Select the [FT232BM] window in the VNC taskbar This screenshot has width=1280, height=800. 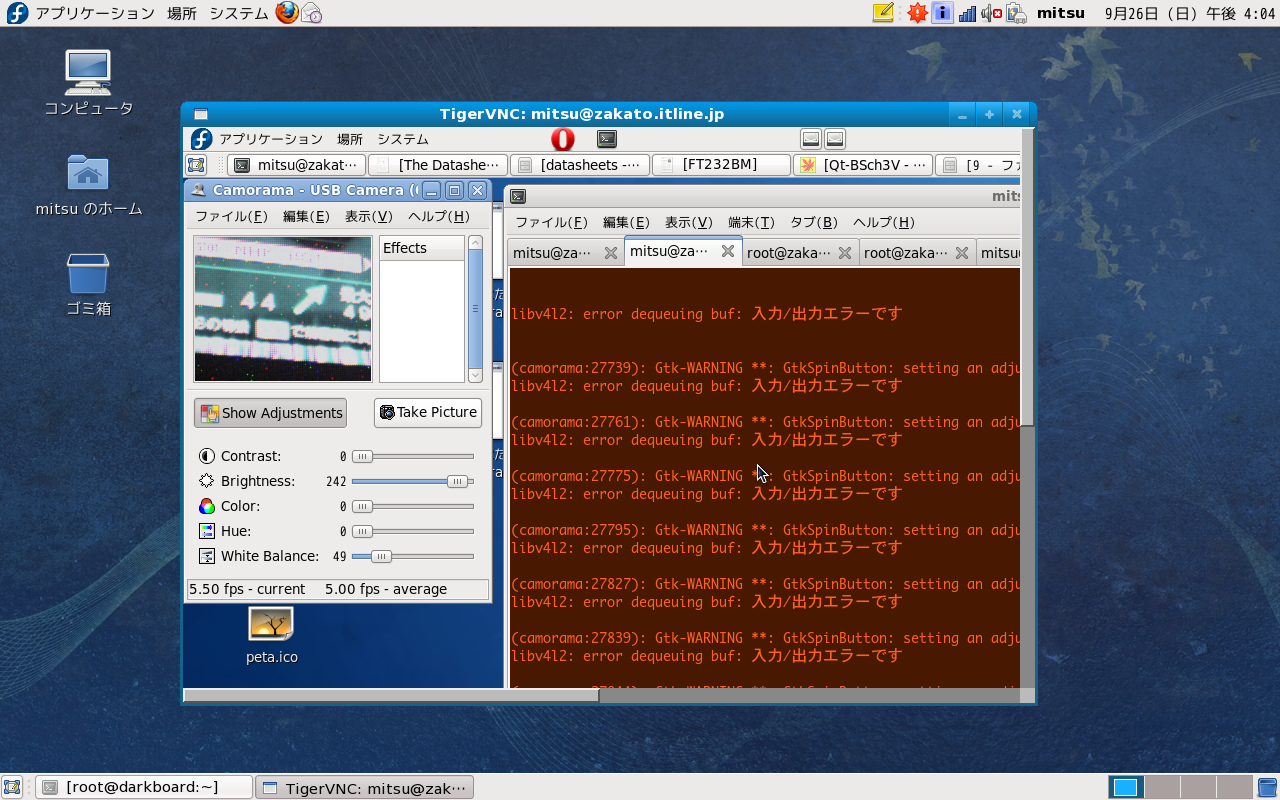pos(719,165)
